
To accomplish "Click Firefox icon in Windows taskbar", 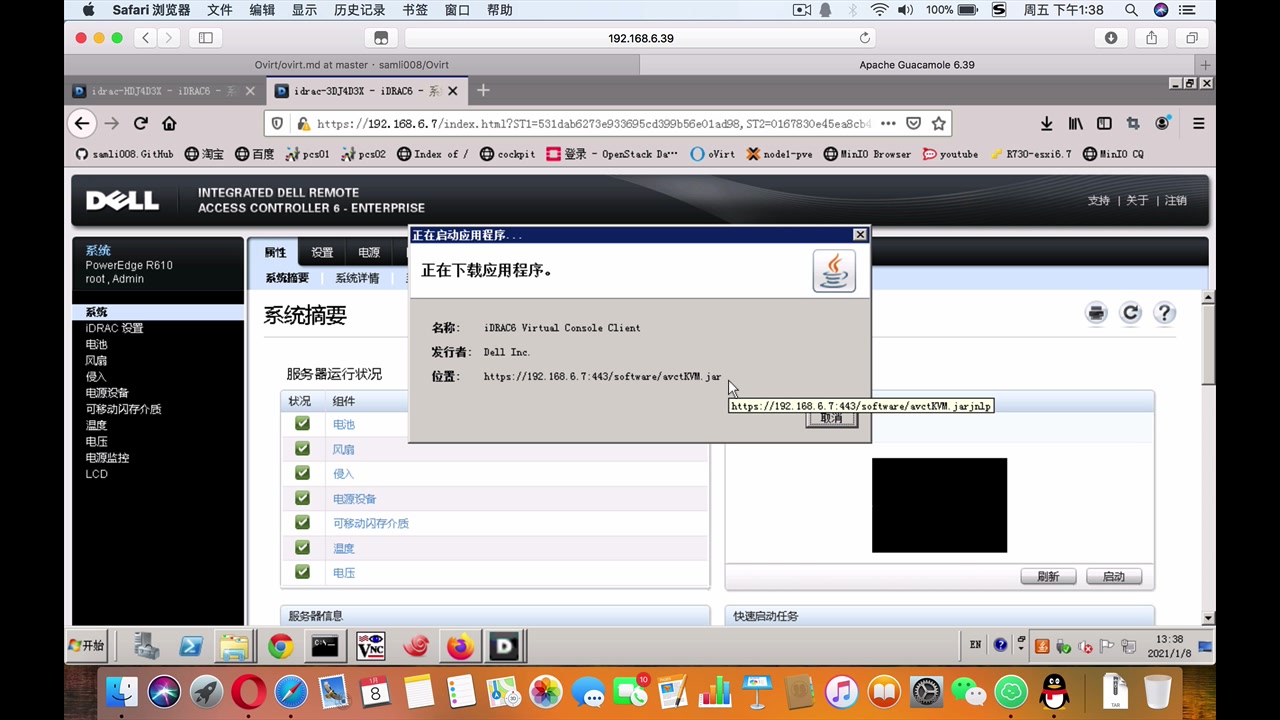I will click(x=460, y=646).
